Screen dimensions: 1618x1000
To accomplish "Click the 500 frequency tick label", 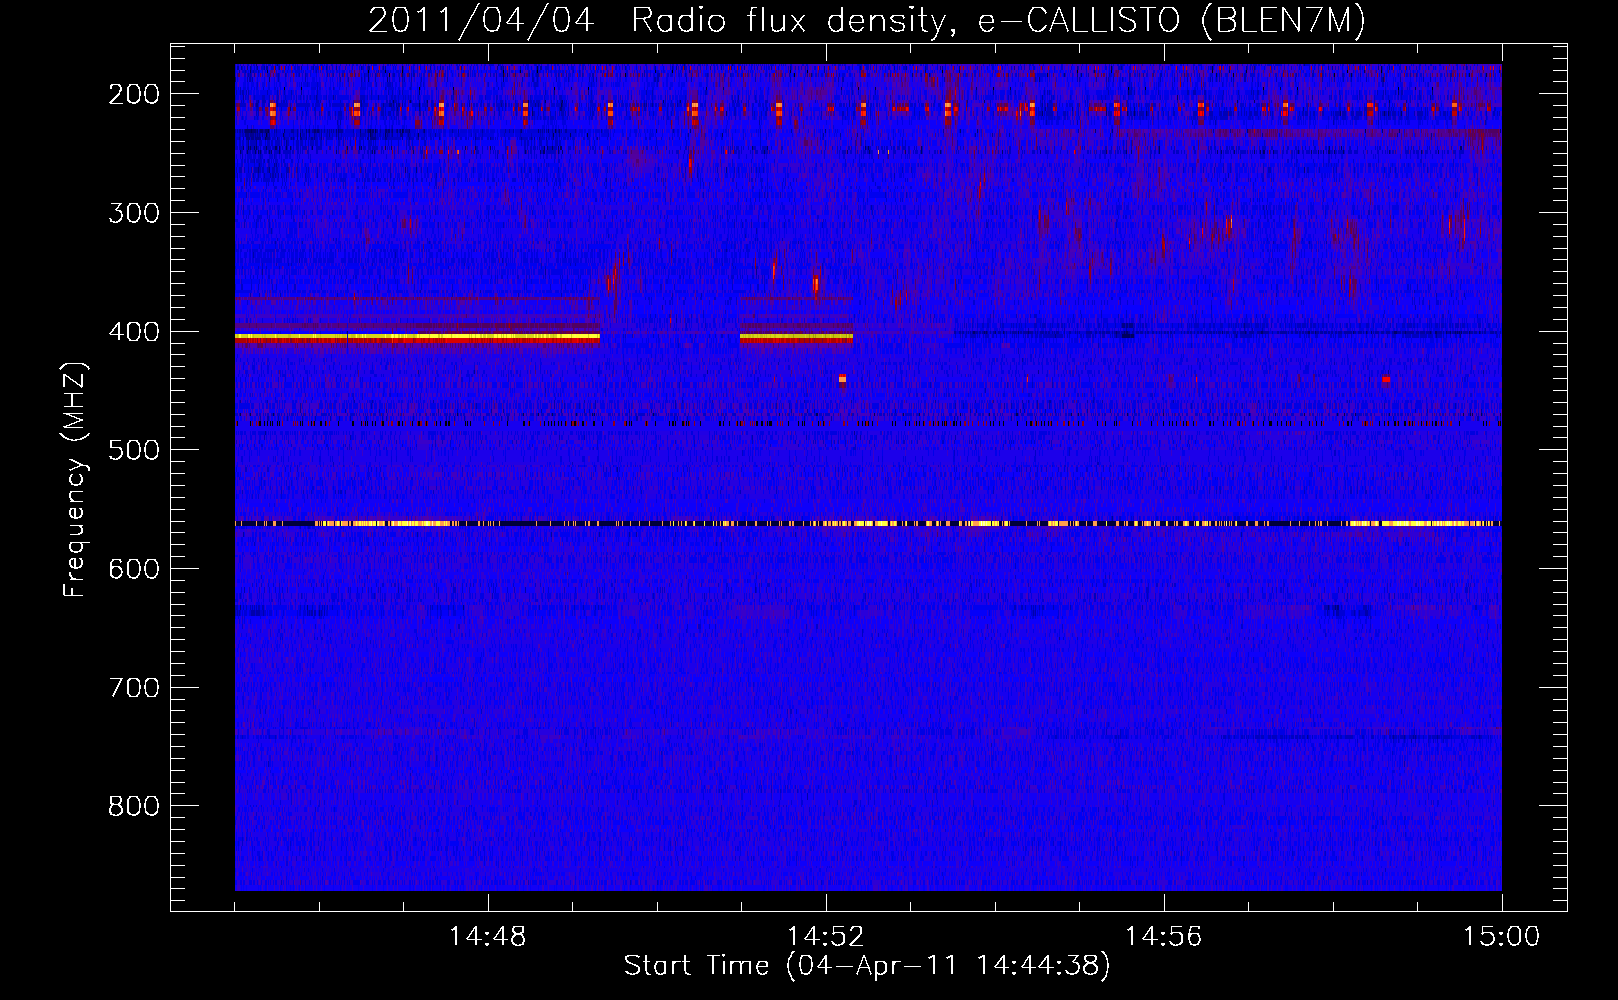I will coord(134,450).
